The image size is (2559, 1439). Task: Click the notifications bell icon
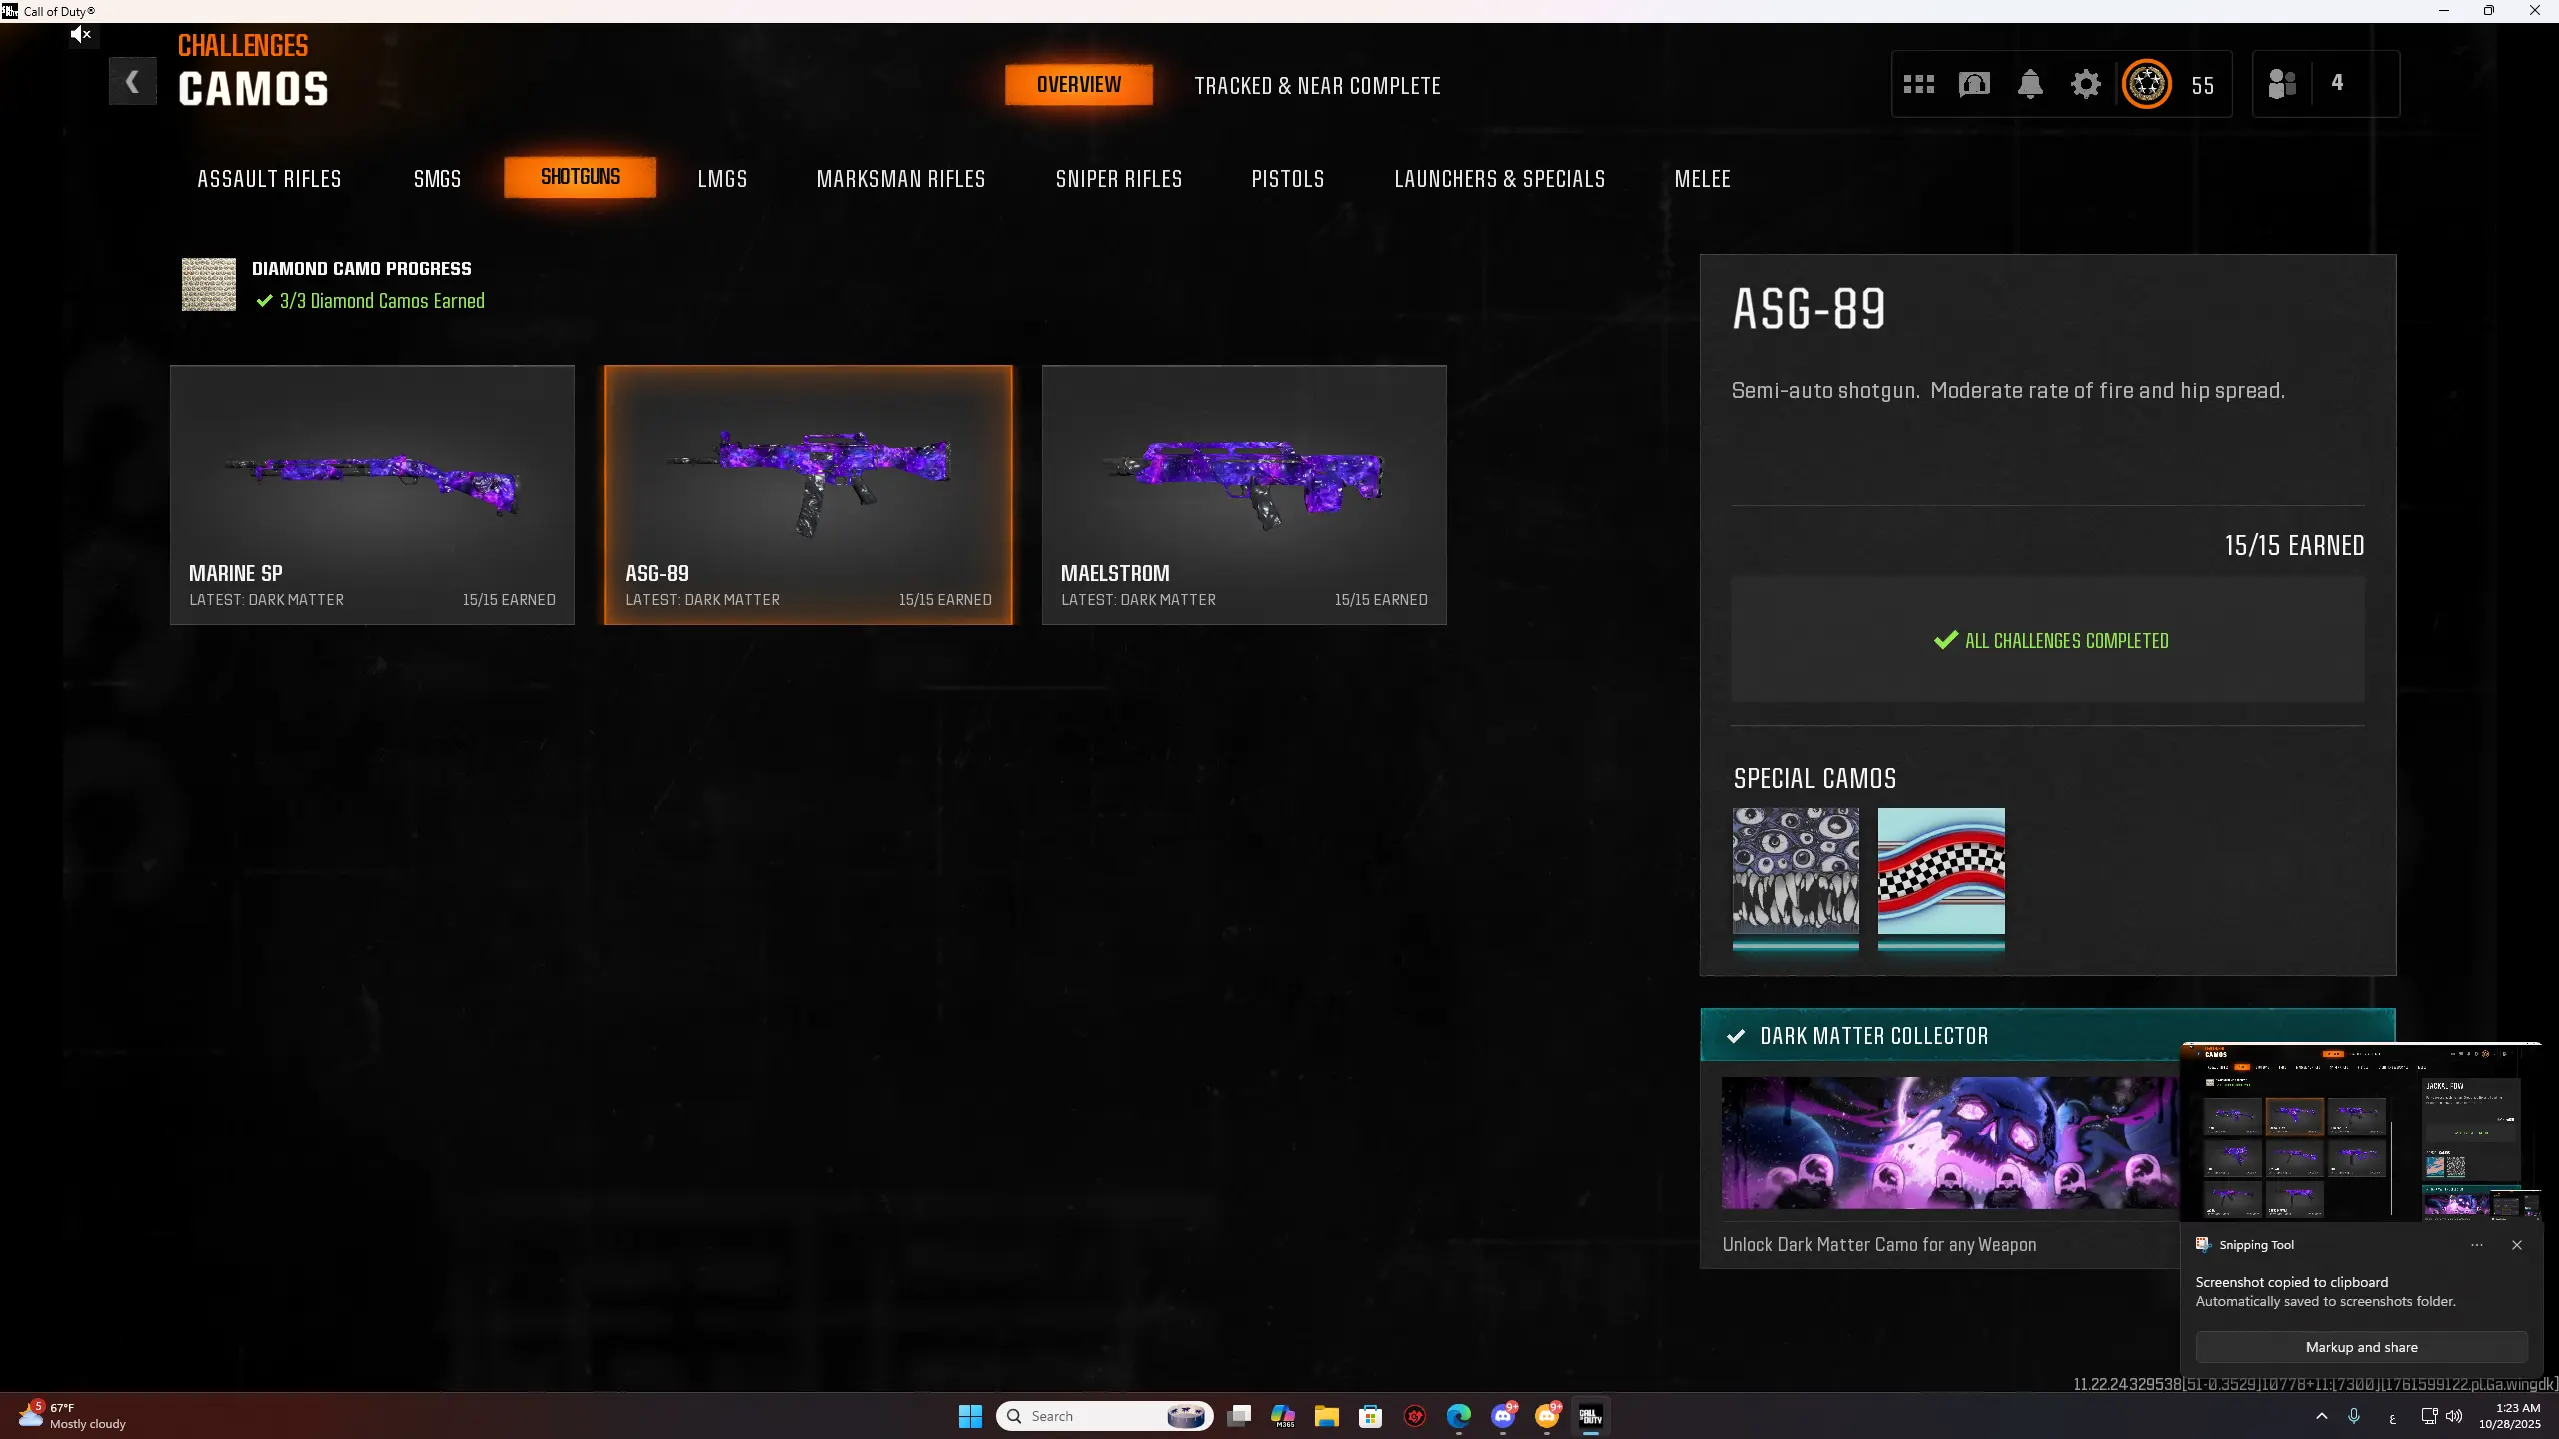tap(2029, 84)
